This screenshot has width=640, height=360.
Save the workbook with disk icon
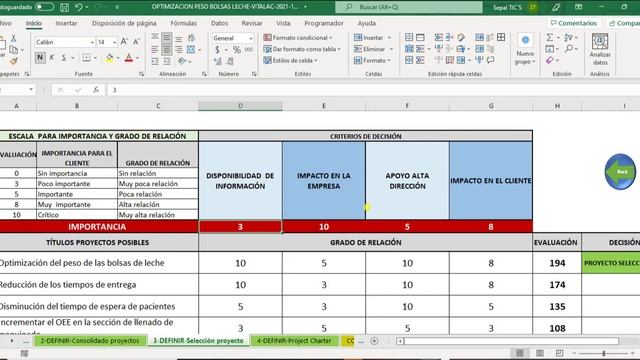[x=64, y=7]
